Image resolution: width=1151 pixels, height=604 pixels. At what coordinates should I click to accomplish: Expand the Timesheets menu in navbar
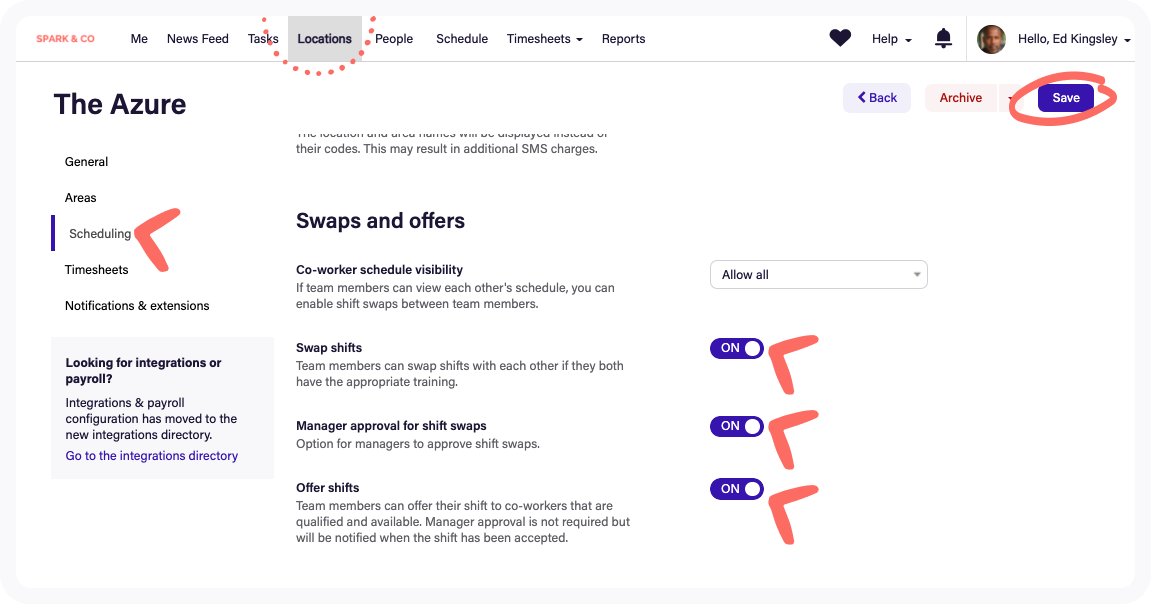(x=545, y=39)
